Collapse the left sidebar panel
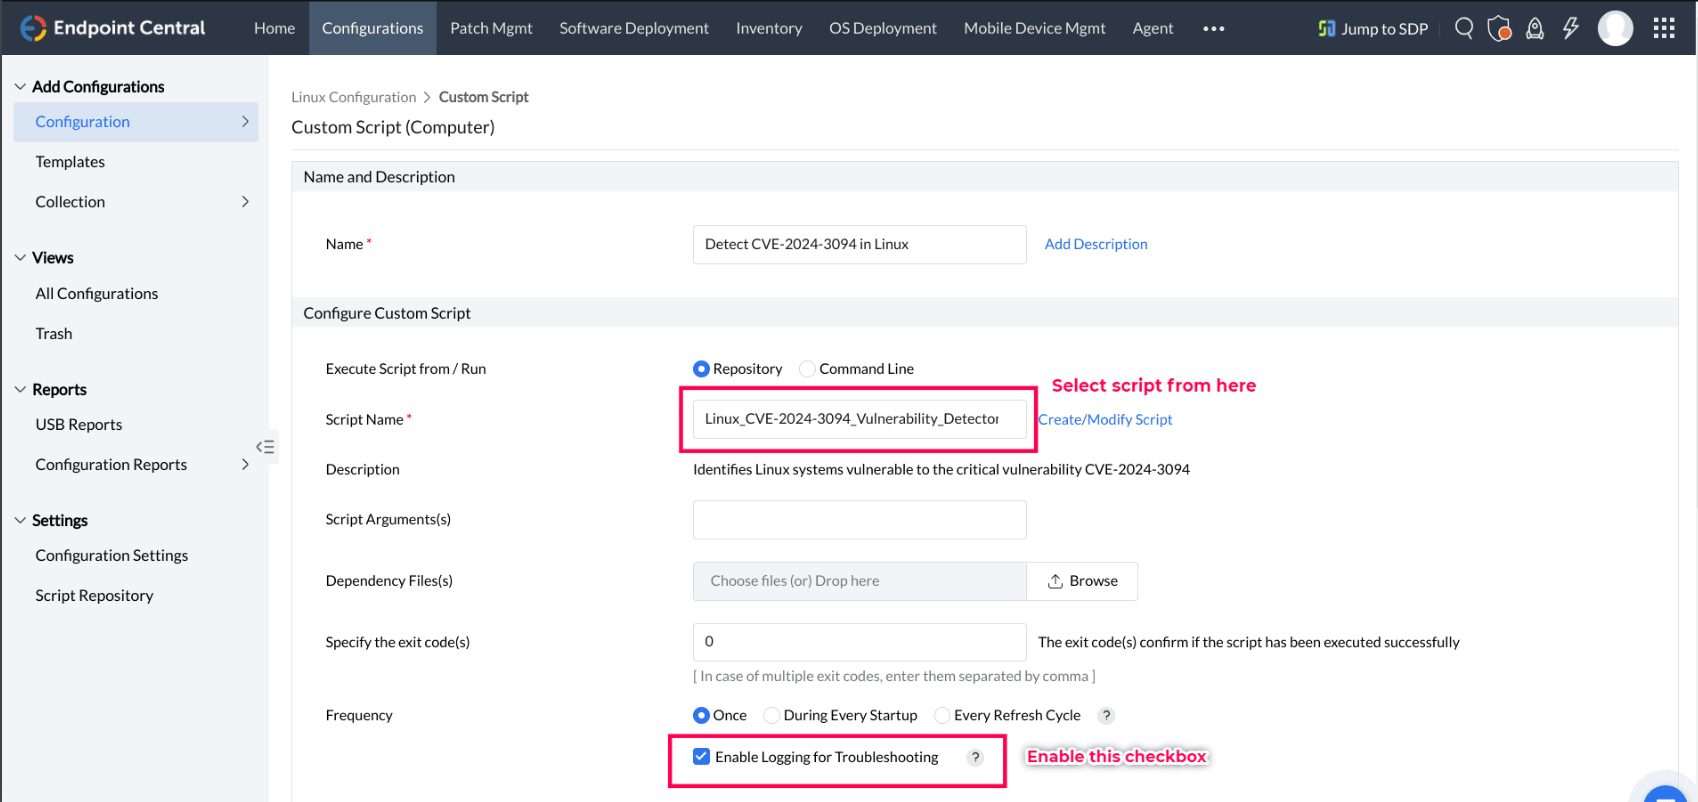Image resolution: width=1698 pixels, height=802 pixels. point(265,447)
